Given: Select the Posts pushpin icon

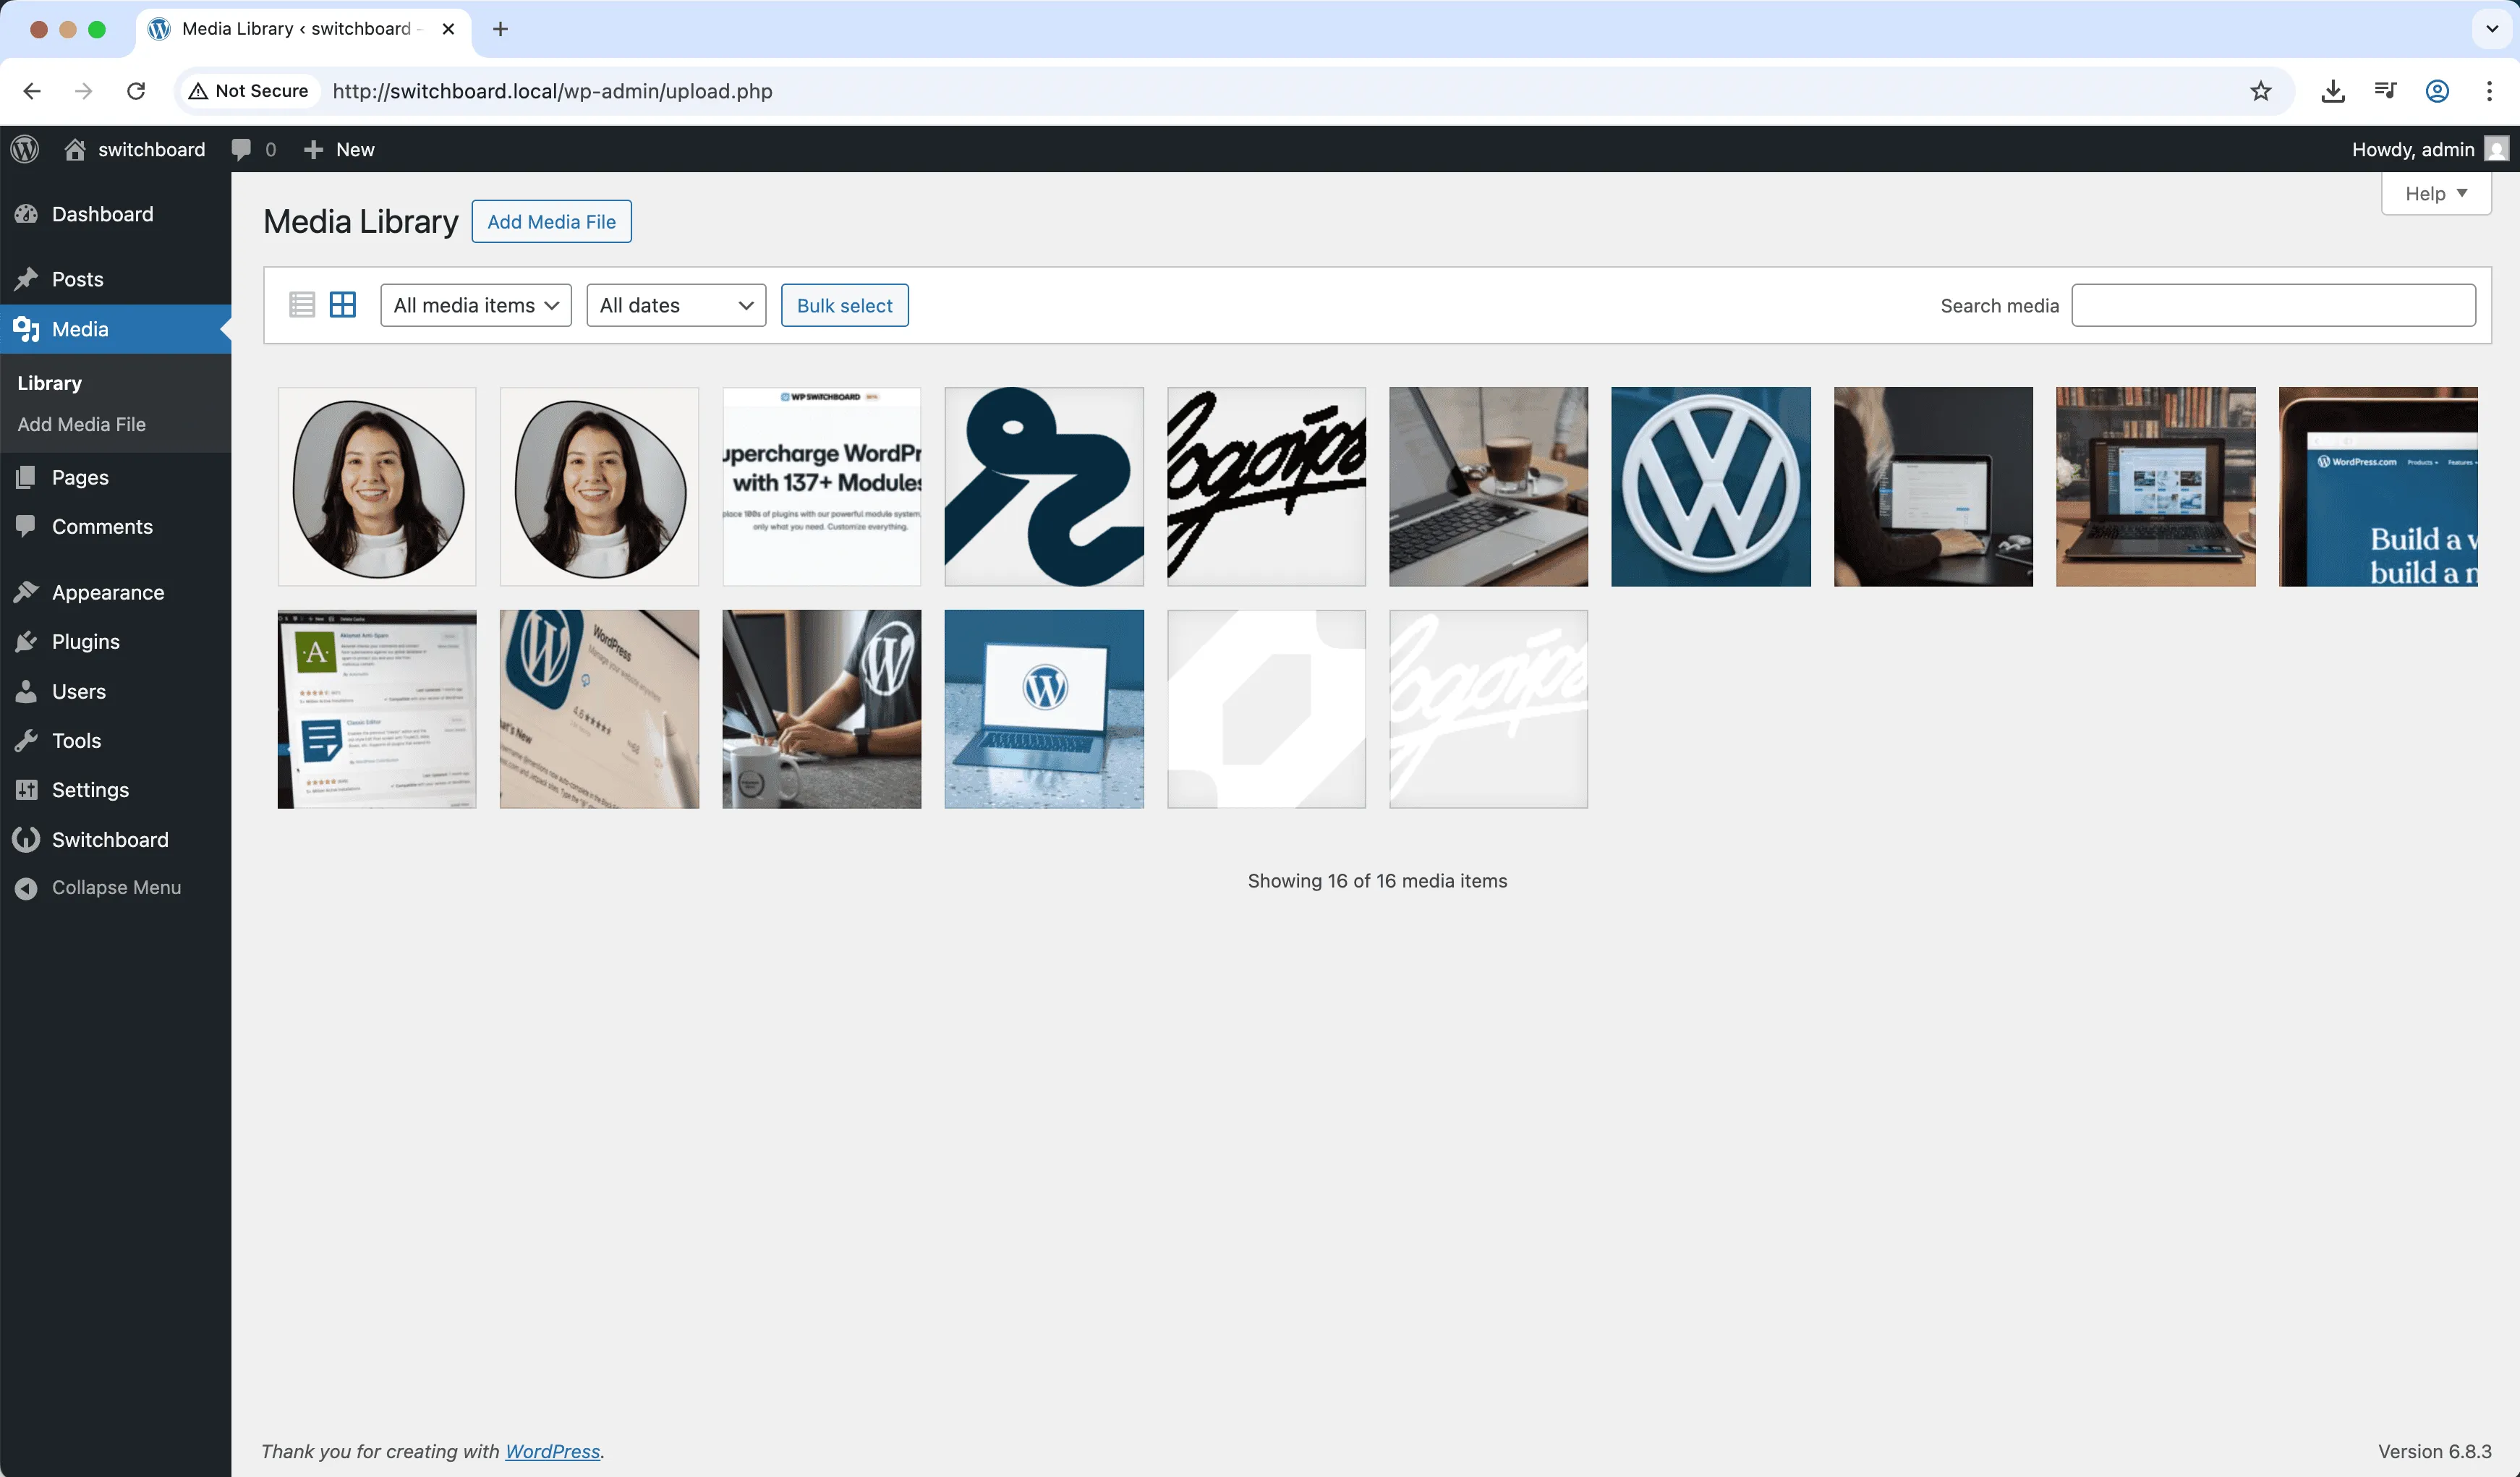Looking at the screenshot, I should coord(27,279).
